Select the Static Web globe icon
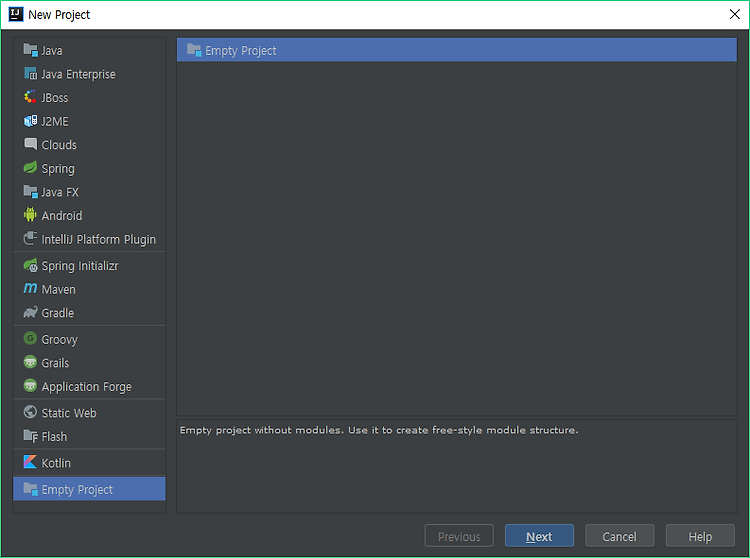The width and height of the screenshot is (750, 558). (x=31, y=412)
